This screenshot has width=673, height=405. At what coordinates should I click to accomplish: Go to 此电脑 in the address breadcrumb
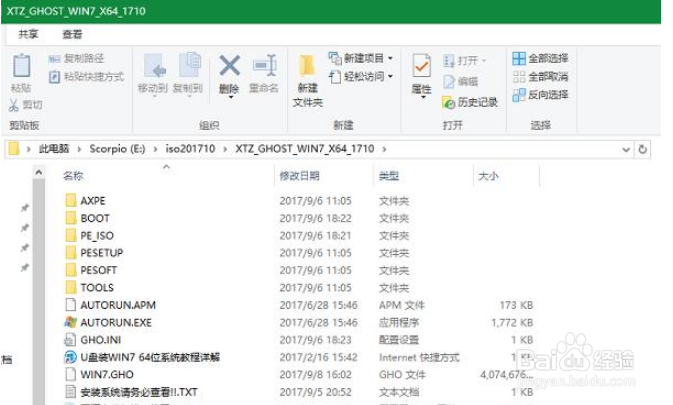pos(54,149)
